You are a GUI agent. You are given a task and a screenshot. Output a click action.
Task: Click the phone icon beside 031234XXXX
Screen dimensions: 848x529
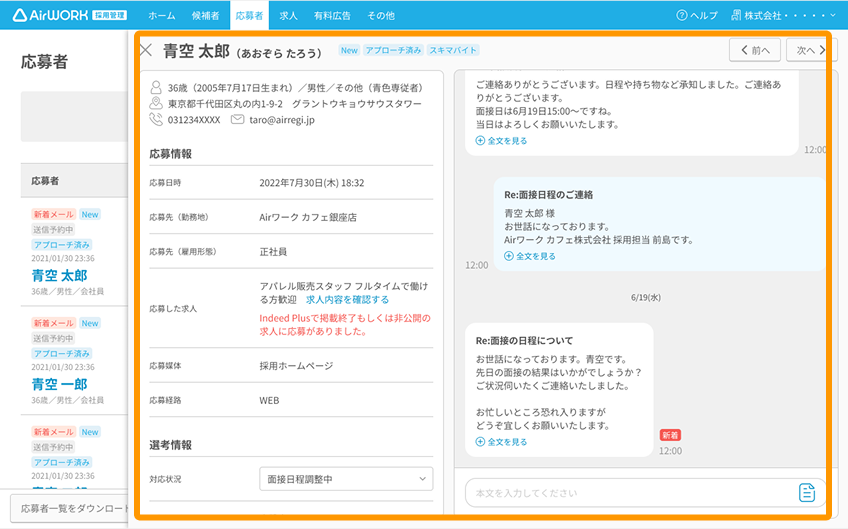[x=156, y=119]
